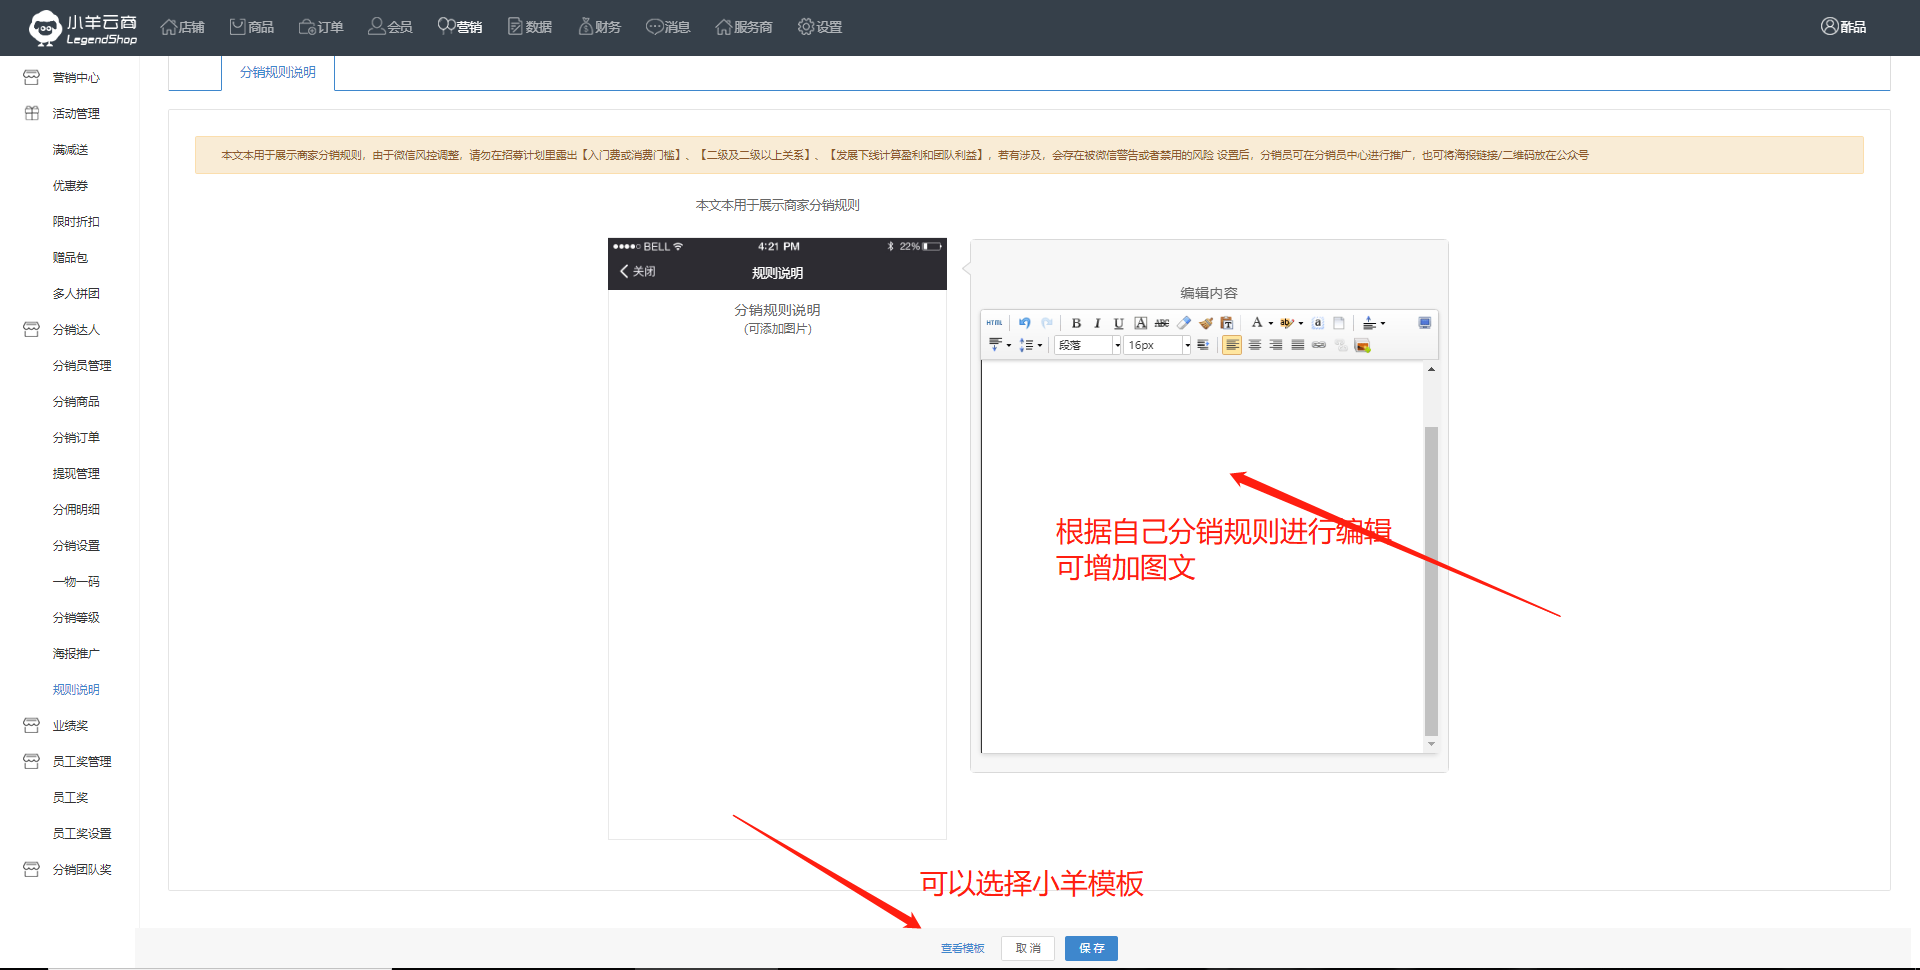Click the 保存 save button
The height and width of the screenshot is (970, 1920).
point(1091,948)
